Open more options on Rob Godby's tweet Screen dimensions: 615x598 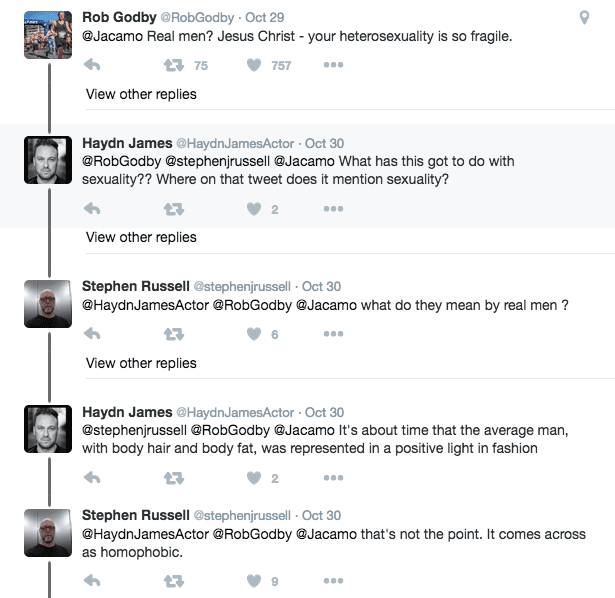click(x=333, y=65)
